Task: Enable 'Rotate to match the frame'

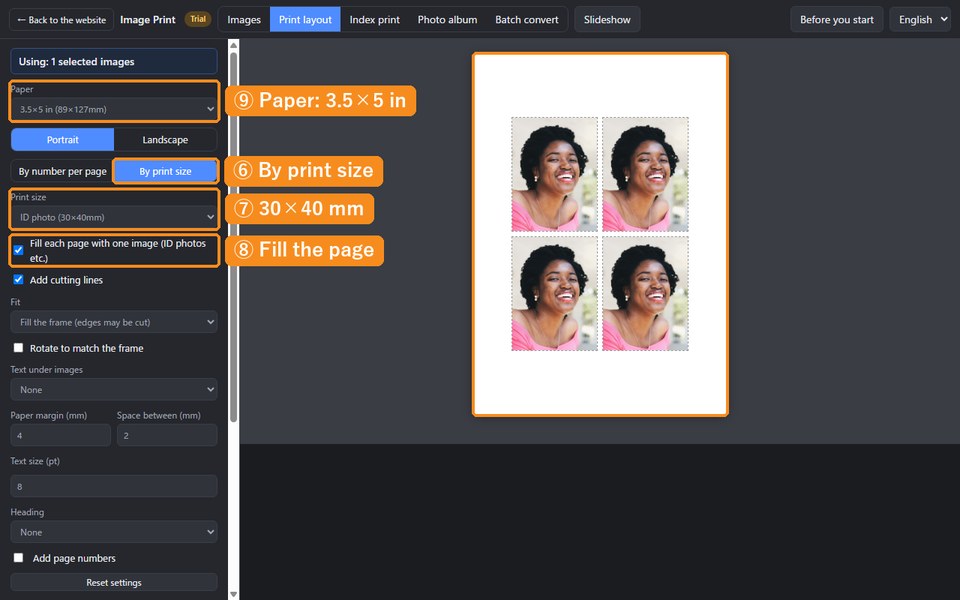Action: 18,348
